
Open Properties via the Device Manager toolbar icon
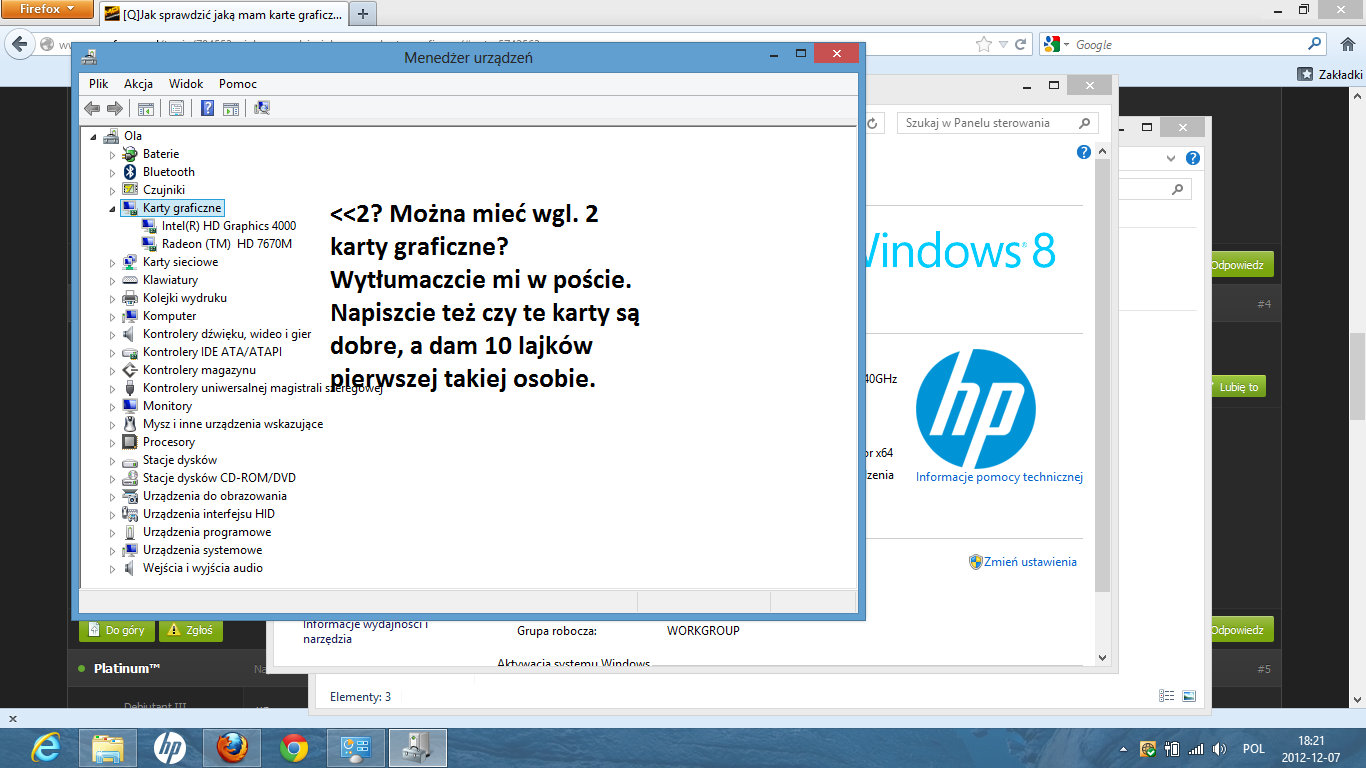176,108
